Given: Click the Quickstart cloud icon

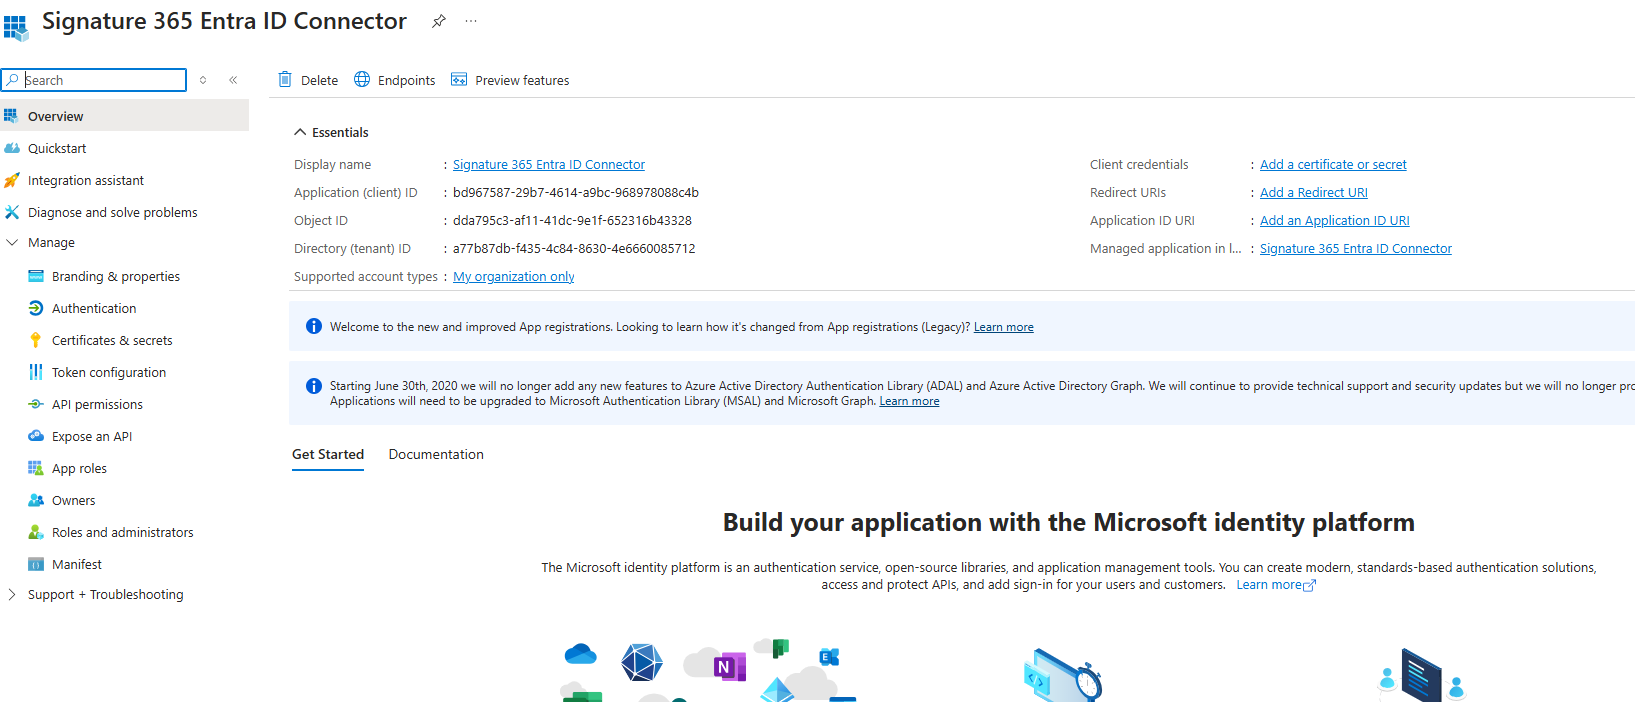Looking at the screenshot, I should pyautogui.click(x=12, y=148).
